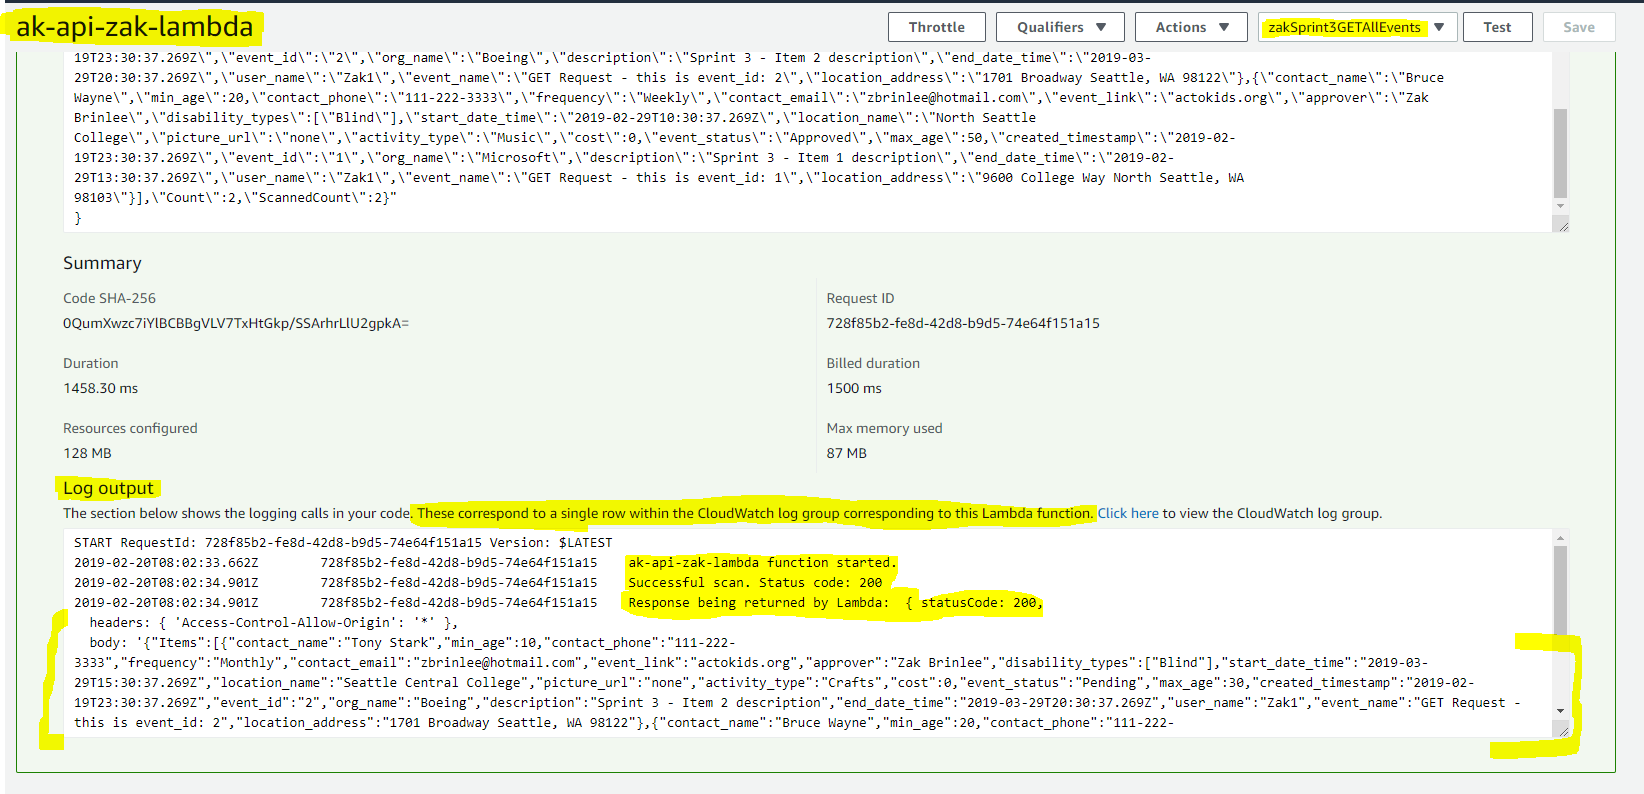
Task: Click the disabled Save button
Action: click(1579, 27)
